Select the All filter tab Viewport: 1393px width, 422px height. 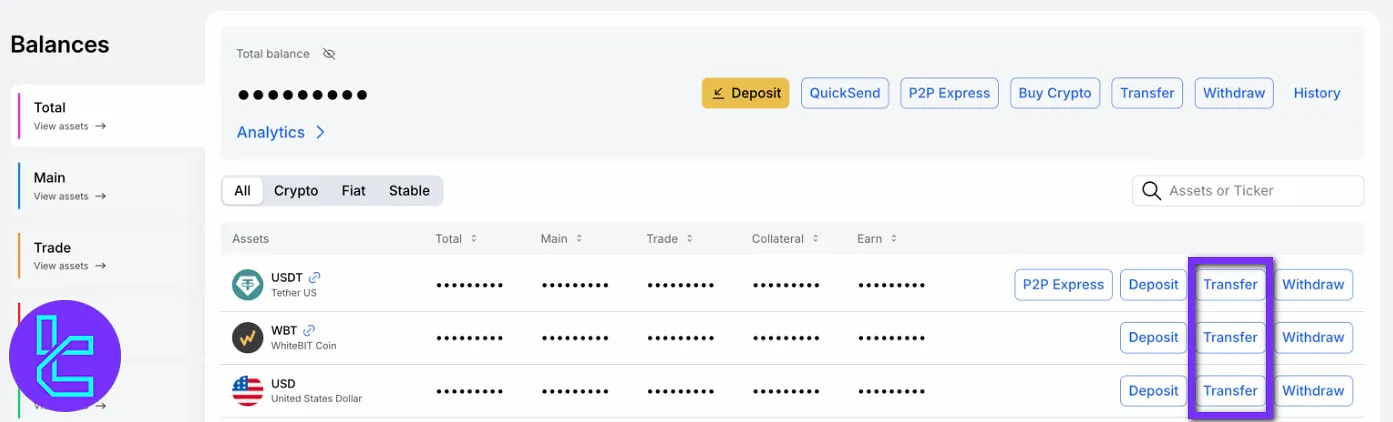tap(243, 191)
